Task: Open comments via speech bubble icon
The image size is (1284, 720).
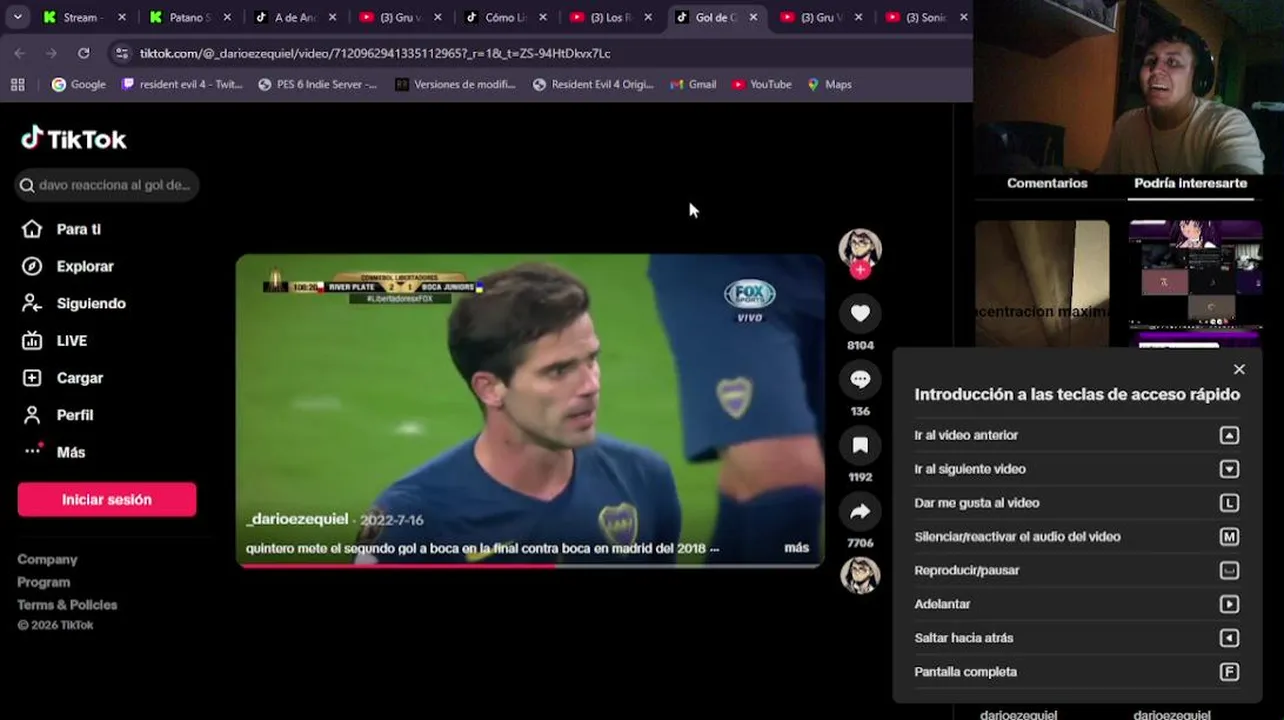Action: click(x=860, y=380)
